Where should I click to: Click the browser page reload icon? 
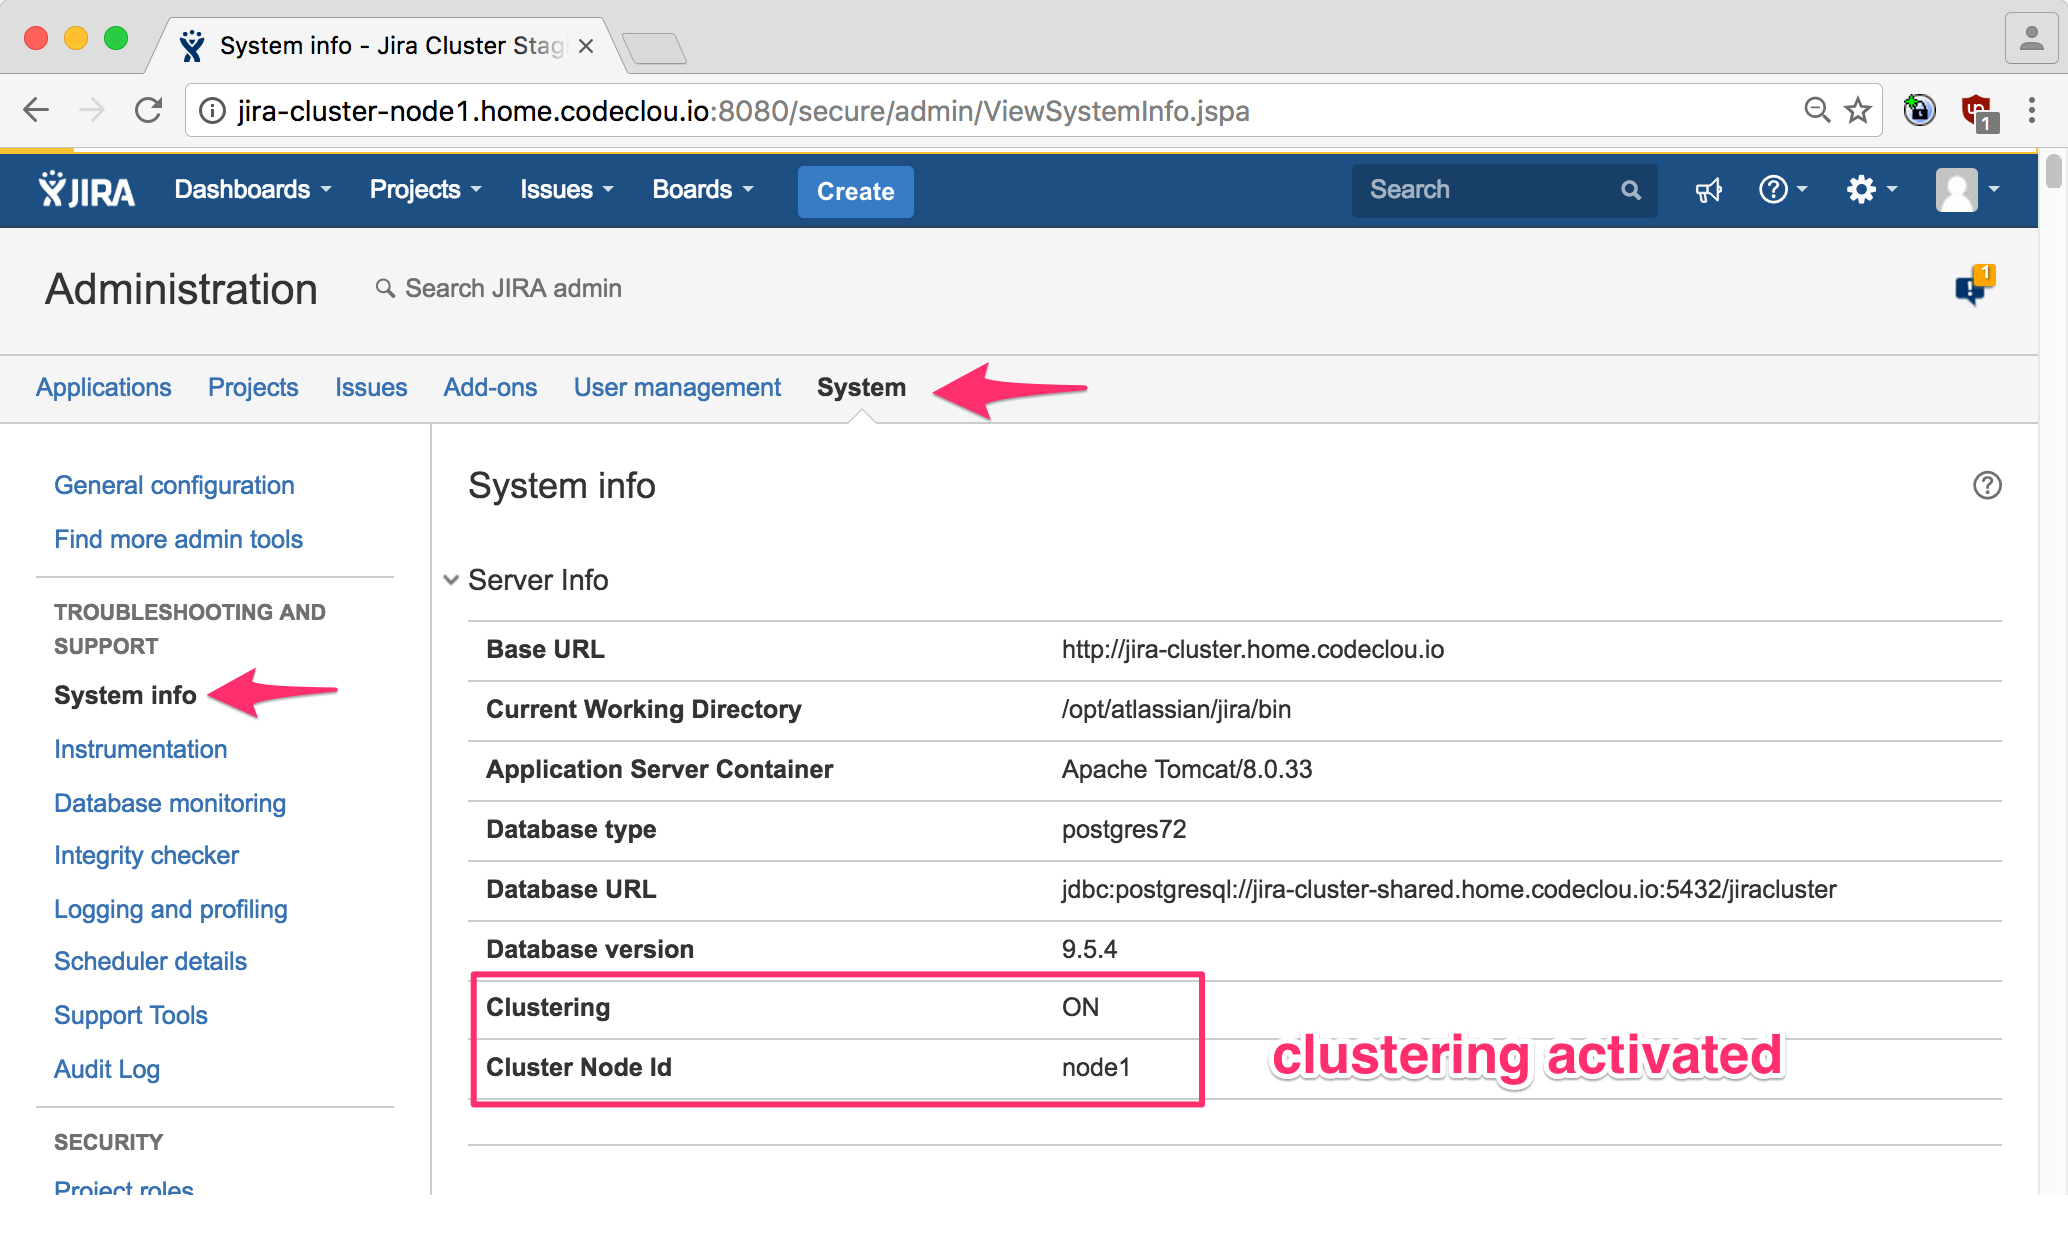tap(148, 110)
